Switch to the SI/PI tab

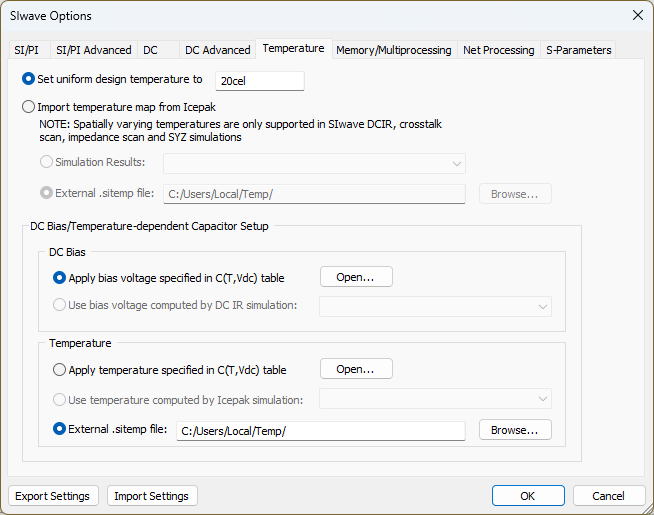pyautogui.click(x=27, y=50)
